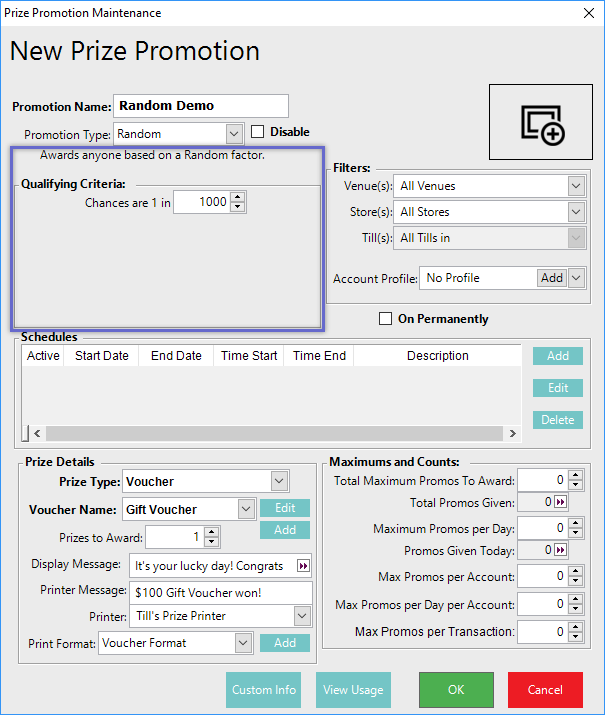Enable the Disable checkbox
The image size is (605, 715).
coord(257,132)
